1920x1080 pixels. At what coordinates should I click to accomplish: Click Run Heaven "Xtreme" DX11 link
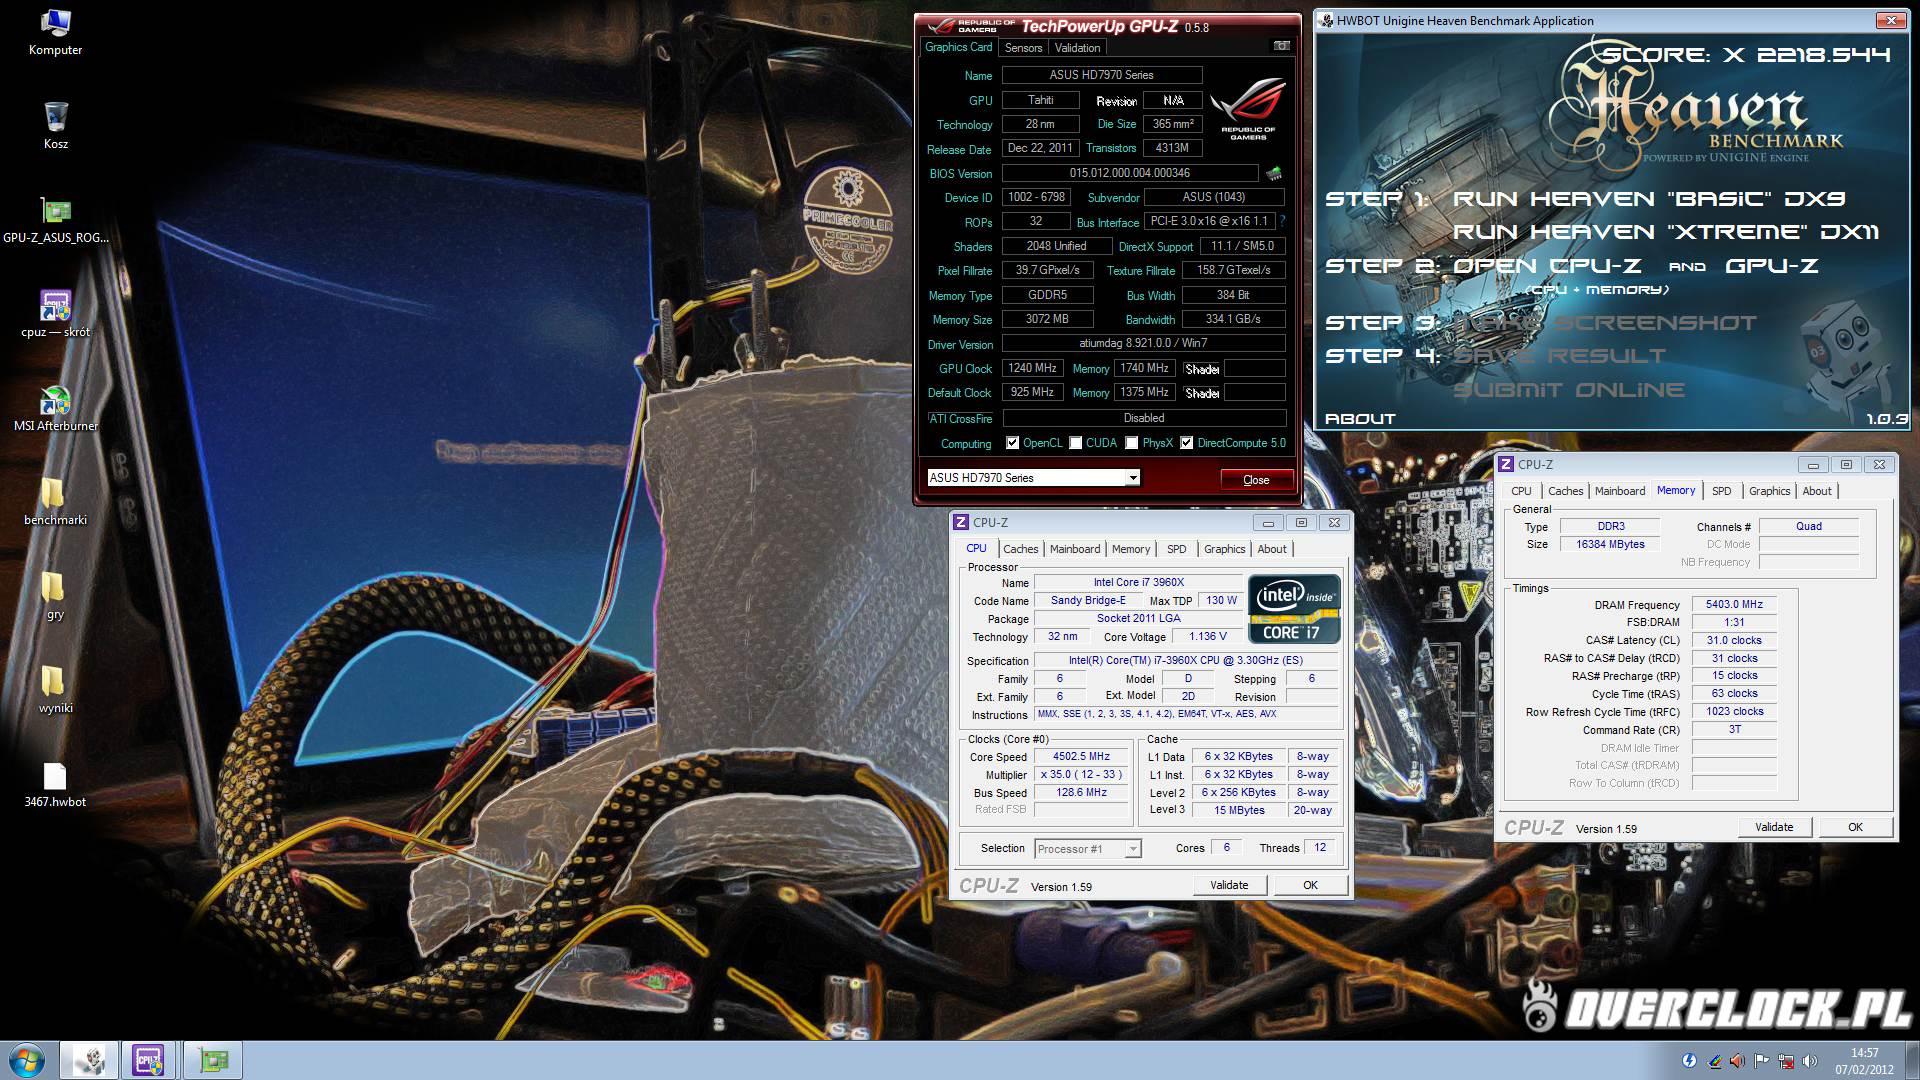point(1666,232)
